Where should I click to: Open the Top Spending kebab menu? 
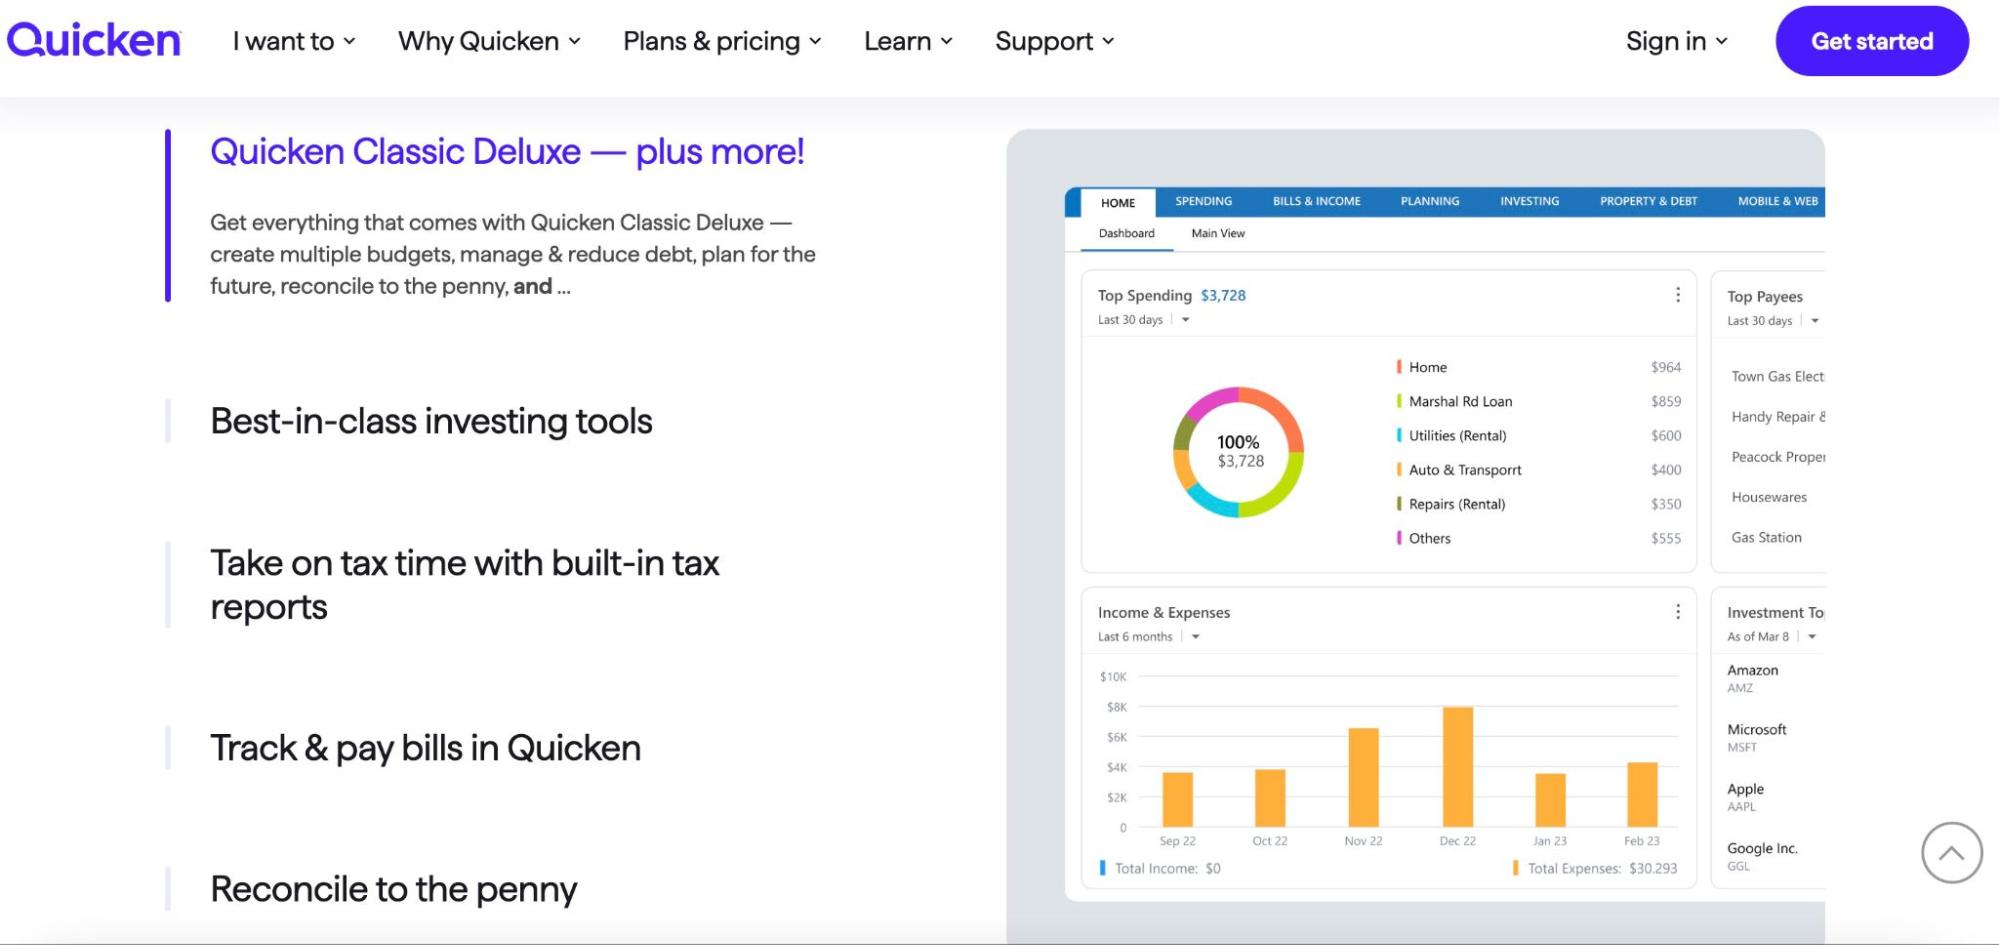point(1677,295)
